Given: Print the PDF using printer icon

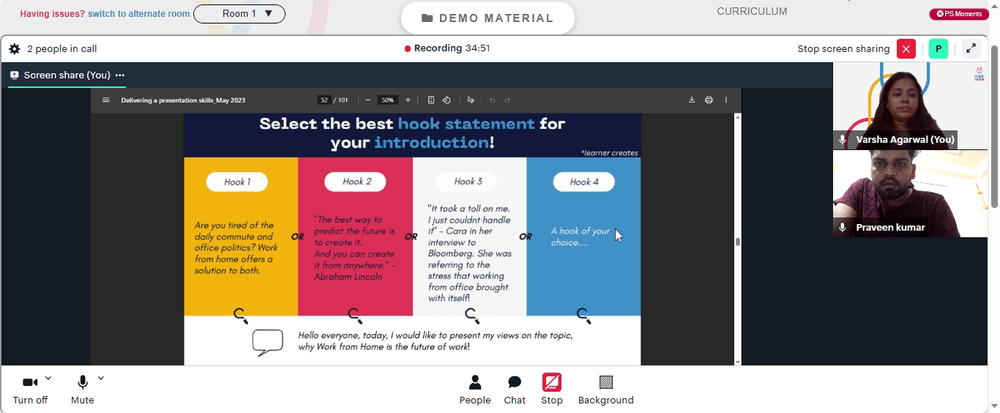Looking at the screenshot, I should pyautogui.click(x=709, y=100).
